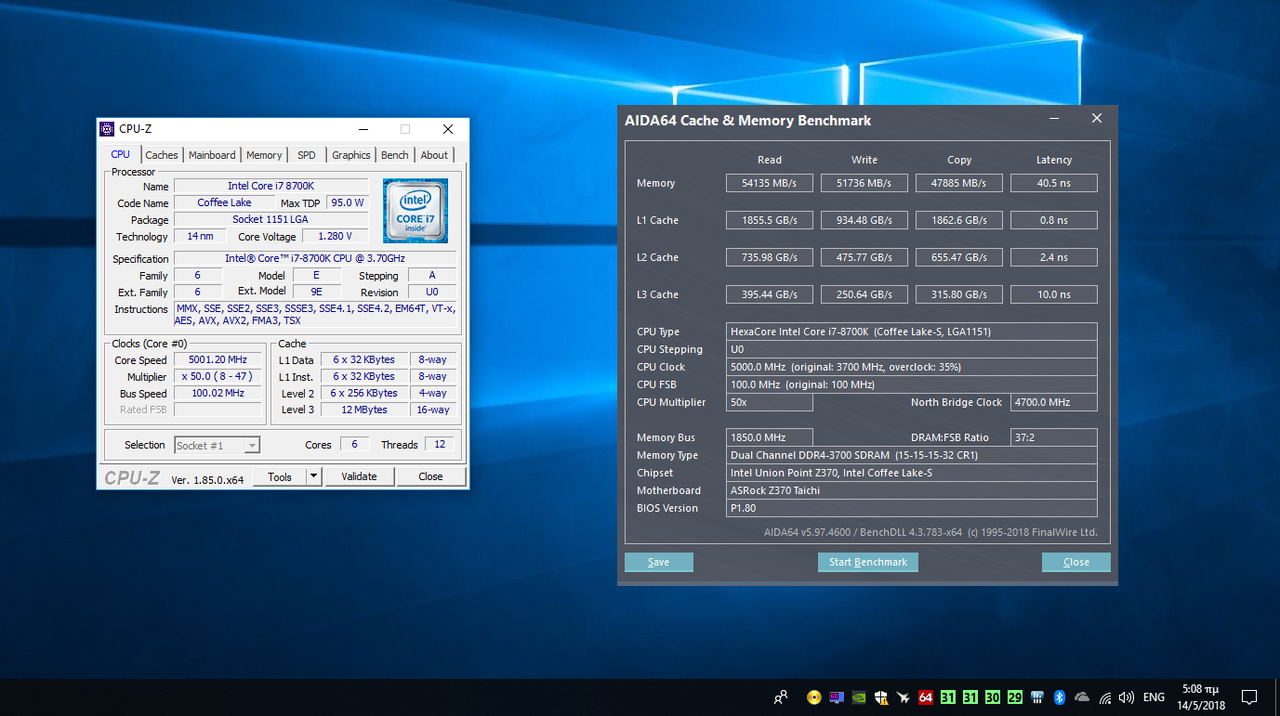Click the L3 Cache Latency 10.0 ns field
This screenshot has width=1280, height=716.
(x=1054, y=294)
